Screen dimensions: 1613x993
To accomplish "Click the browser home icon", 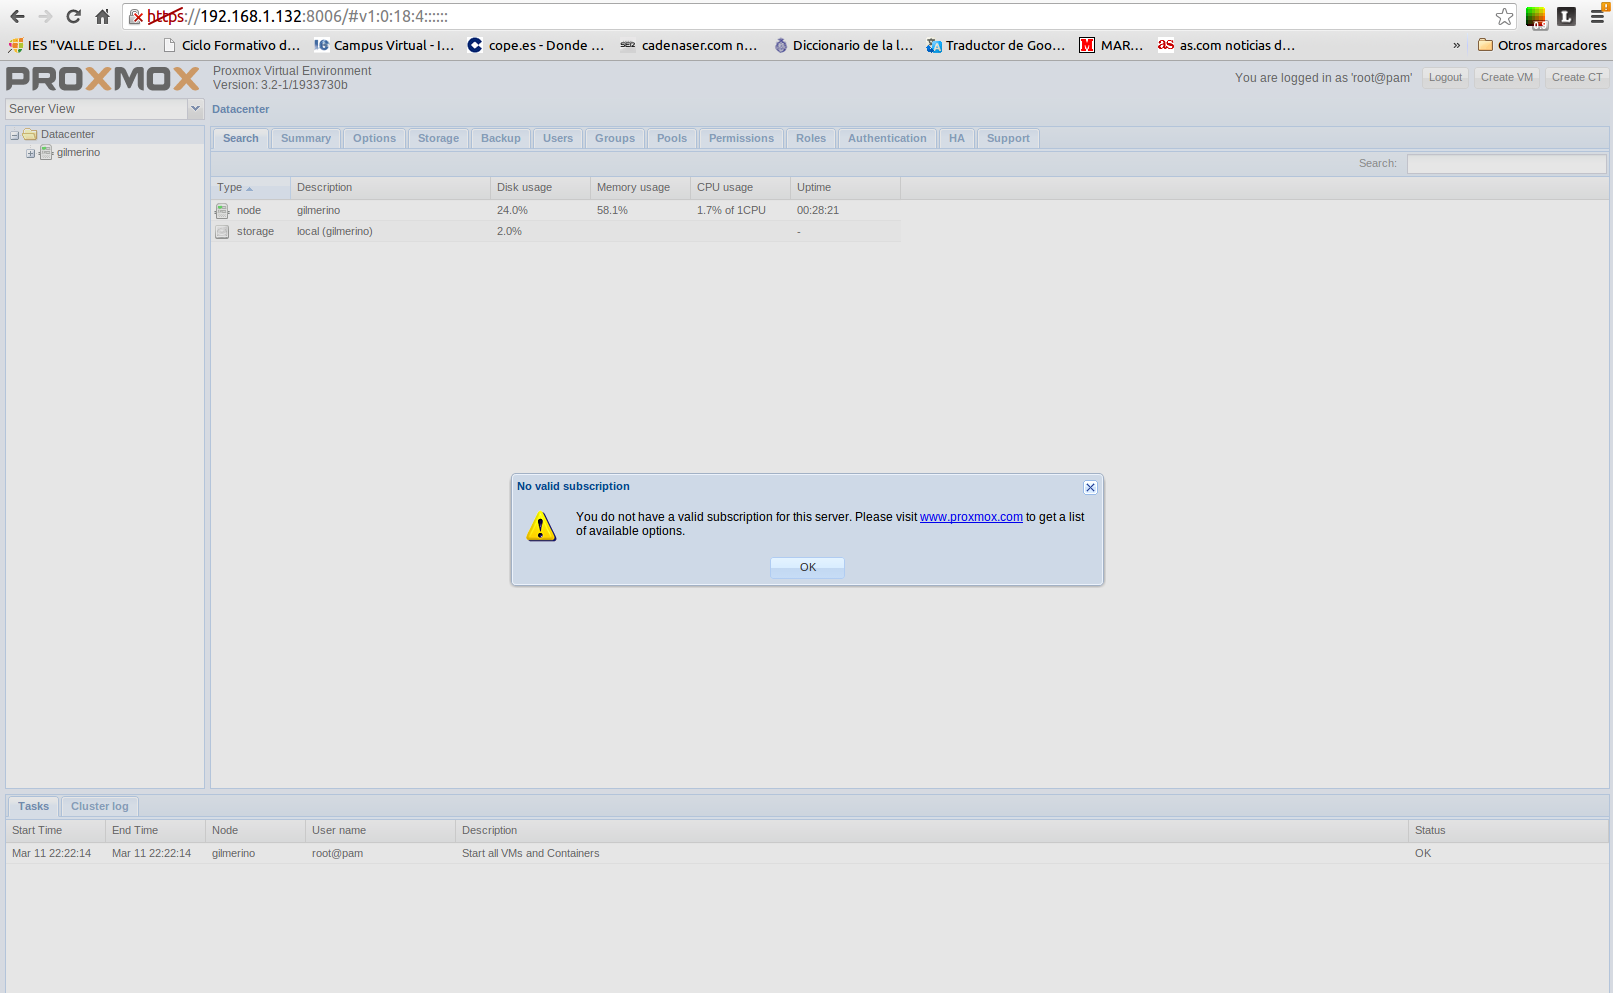I will 102,16.
